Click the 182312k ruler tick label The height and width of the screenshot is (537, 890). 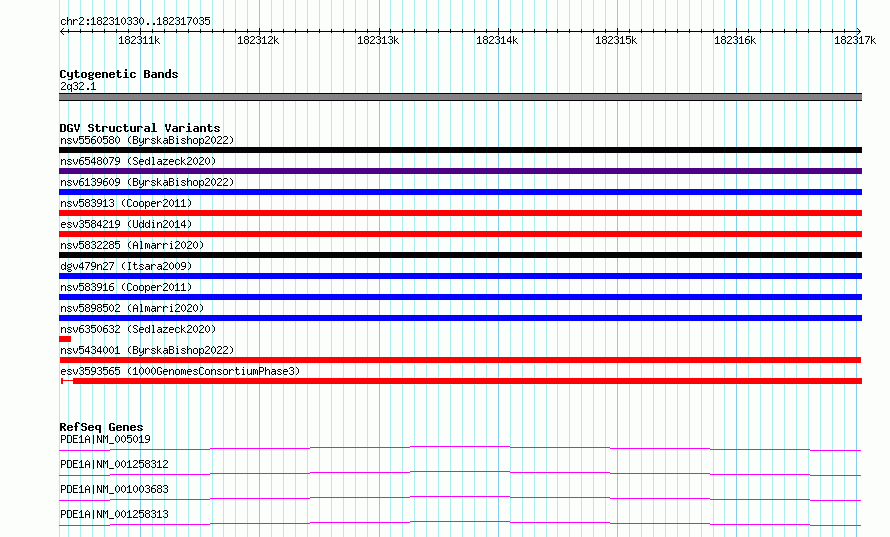click(258, 40)
